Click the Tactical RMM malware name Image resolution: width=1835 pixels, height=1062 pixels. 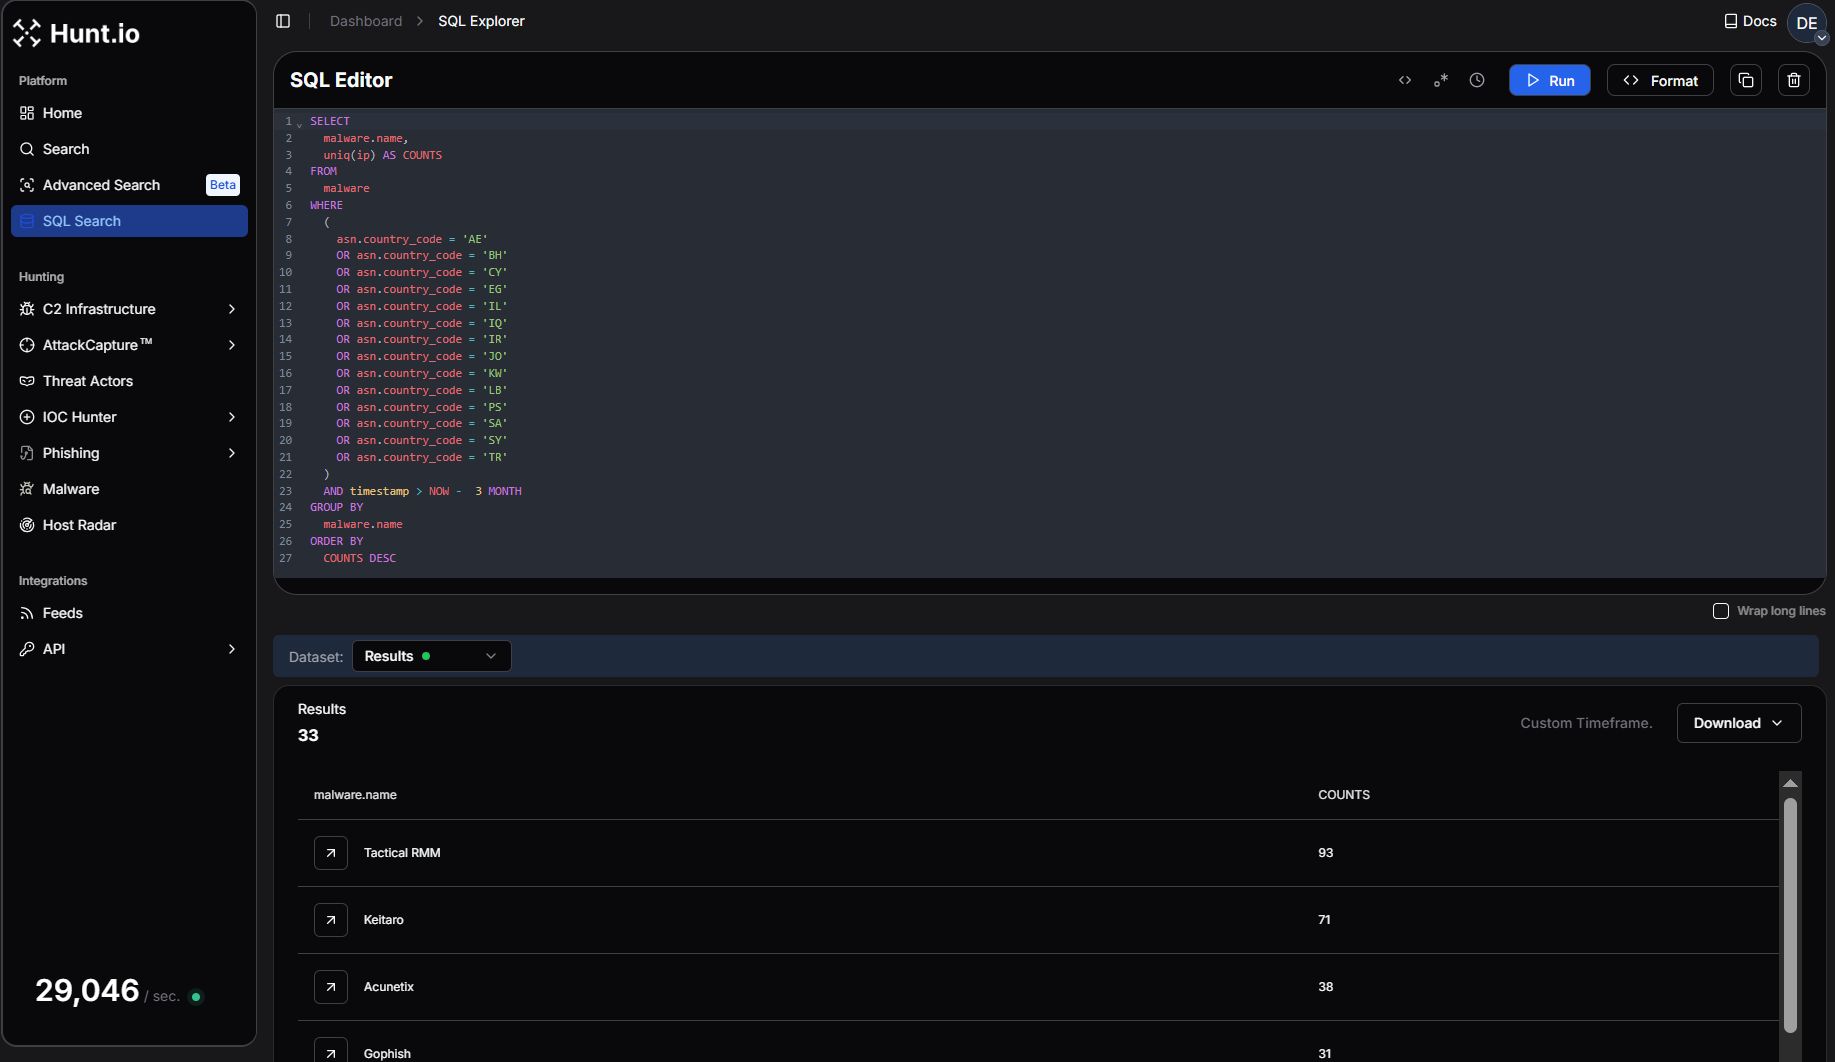tap(402, 853)
